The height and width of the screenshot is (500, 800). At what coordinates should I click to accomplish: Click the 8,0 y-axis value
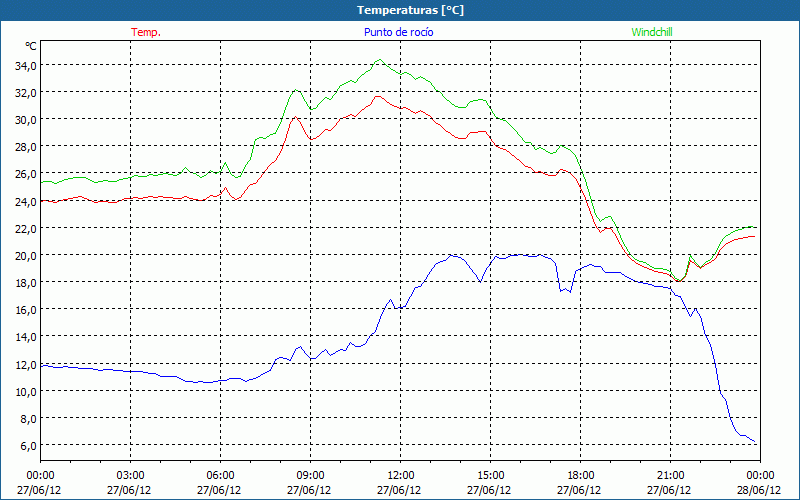click(28, 418)
